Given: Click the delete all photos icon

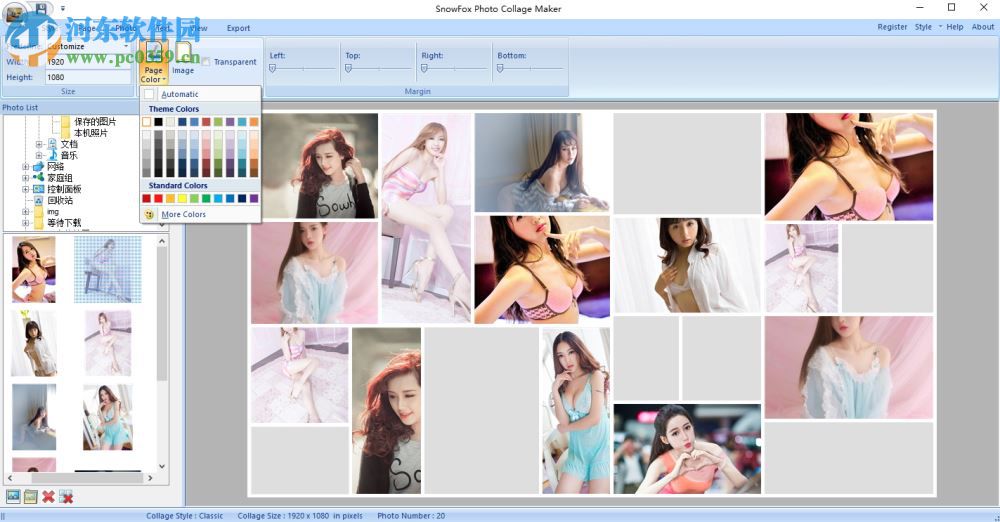Looking at the screenshot, I should pos(66,496).
